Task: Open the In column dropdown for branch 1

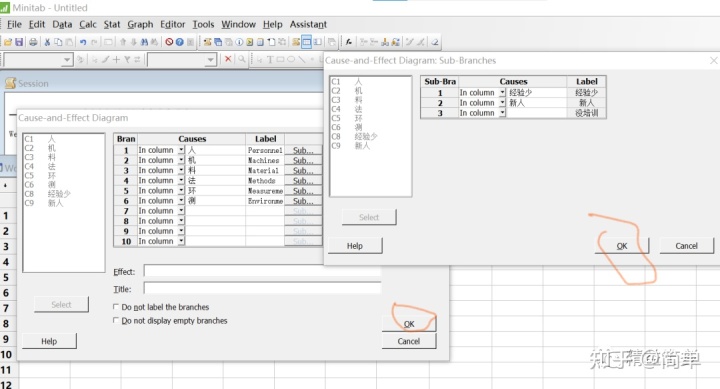Action: (x=181, y=150)
